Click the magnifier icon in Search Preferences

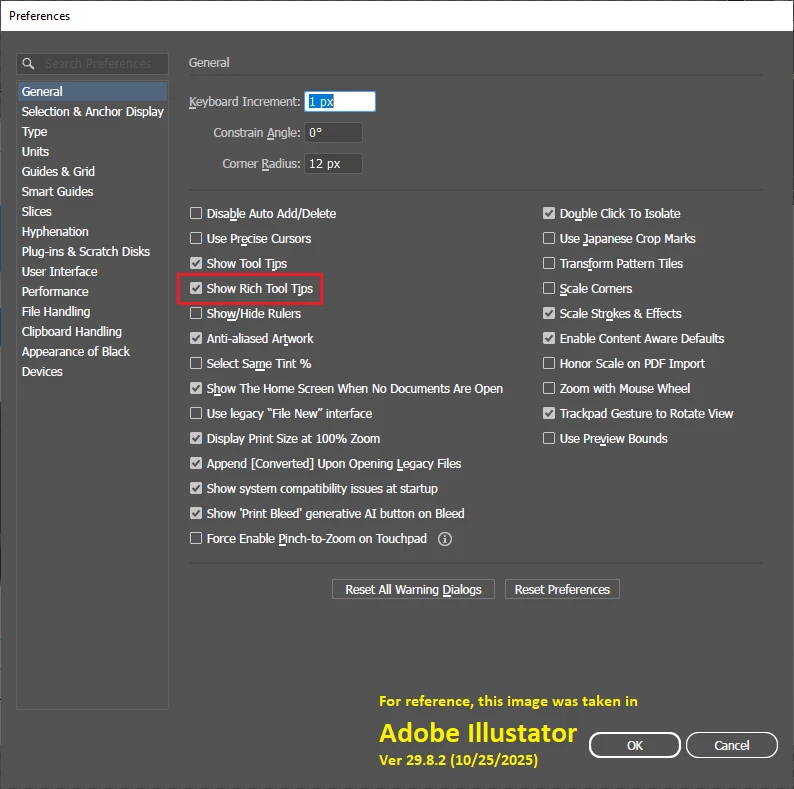click(x=28, y=64)
